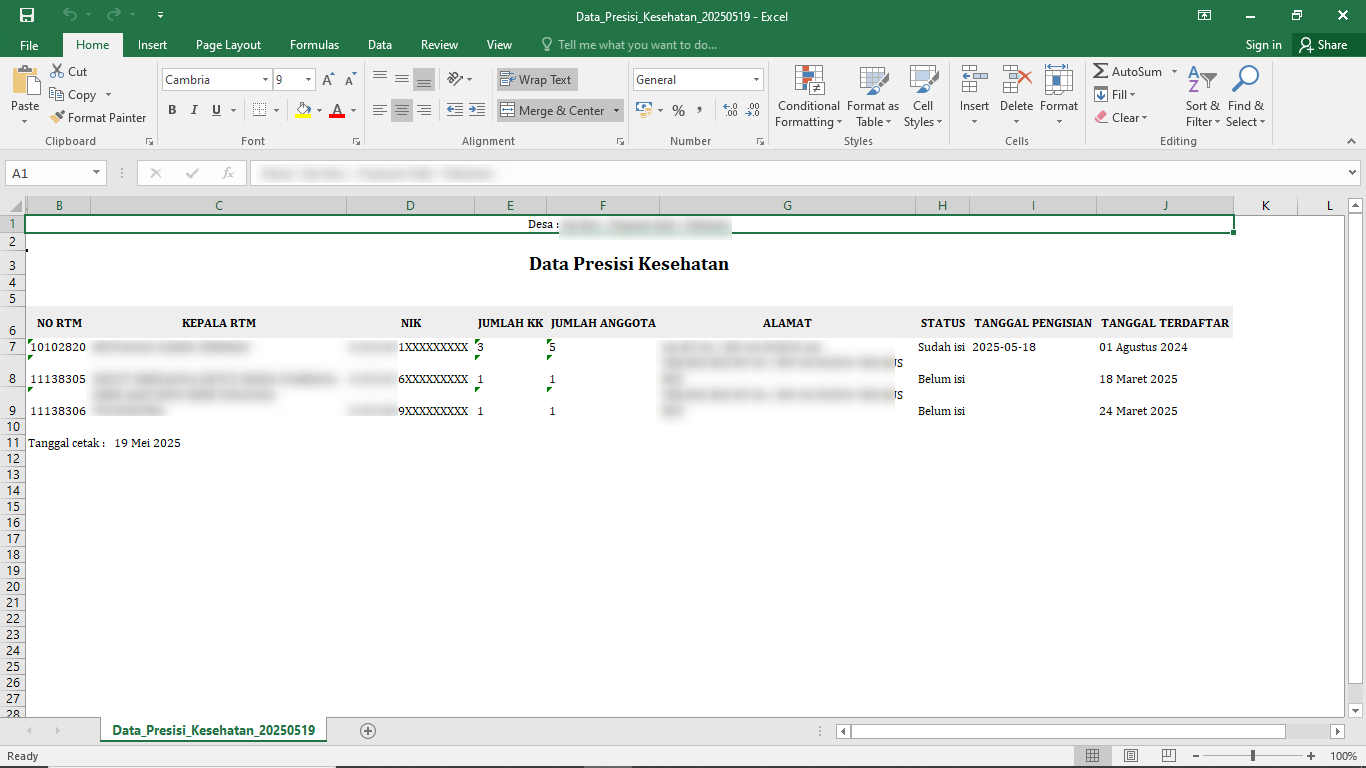Click the Save icon in title bar
1366x768 pixels.
[x=27, y=15]
